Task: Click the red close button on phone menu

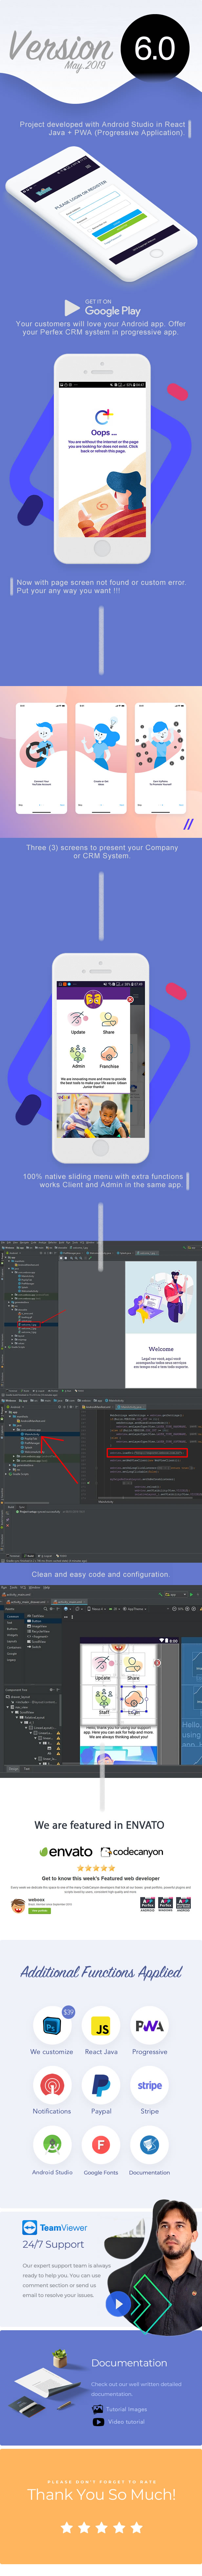Action: click(130, 999)
